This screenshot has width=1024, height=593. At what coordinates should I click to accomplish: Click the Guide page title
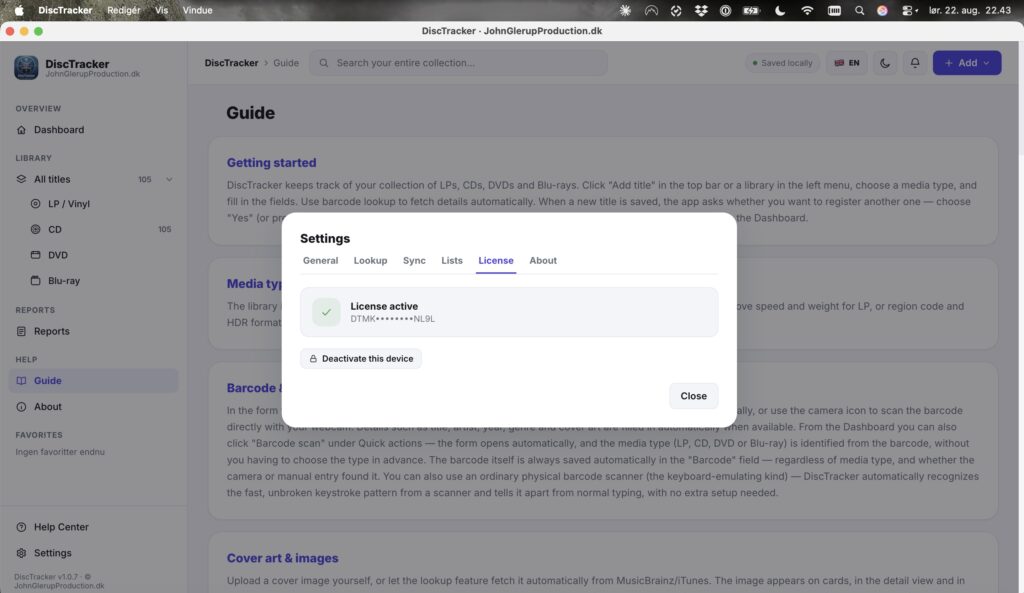click(250, 112)
